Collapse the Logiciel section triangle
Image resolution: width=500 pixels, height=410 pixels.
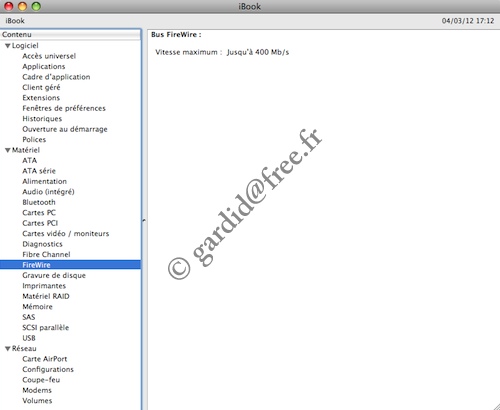8,46
